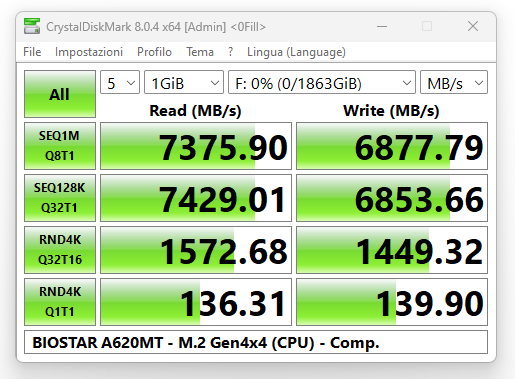This screenshot has height=379, width=515.
Task: Click the SEQ128K write result 6853.66
Action: point(392,198)
